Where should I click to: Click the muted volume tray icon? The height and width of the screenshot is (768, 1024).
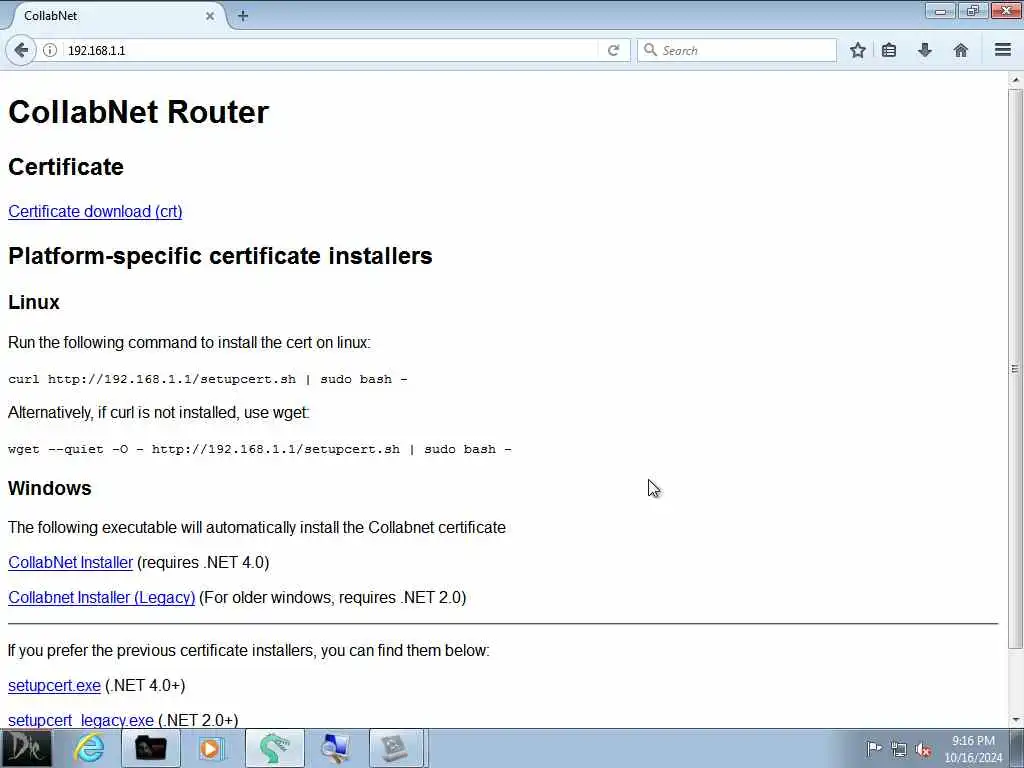pyautogui.click(x=923, y=749)
